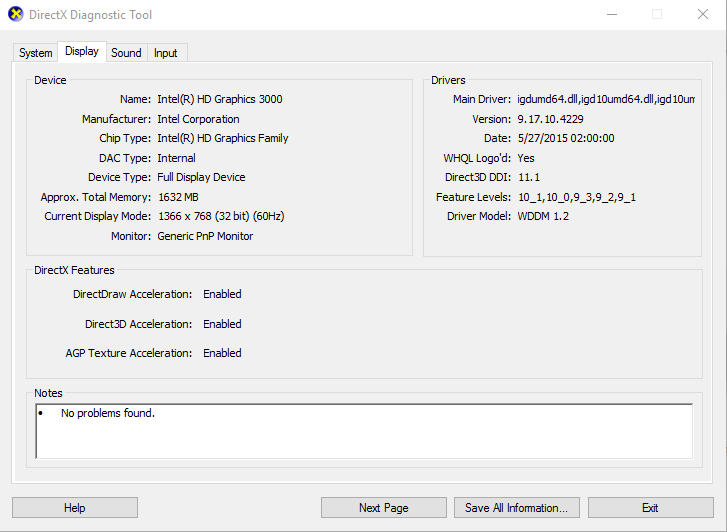Click the DirectX icon in title bar

coord(15,14)
